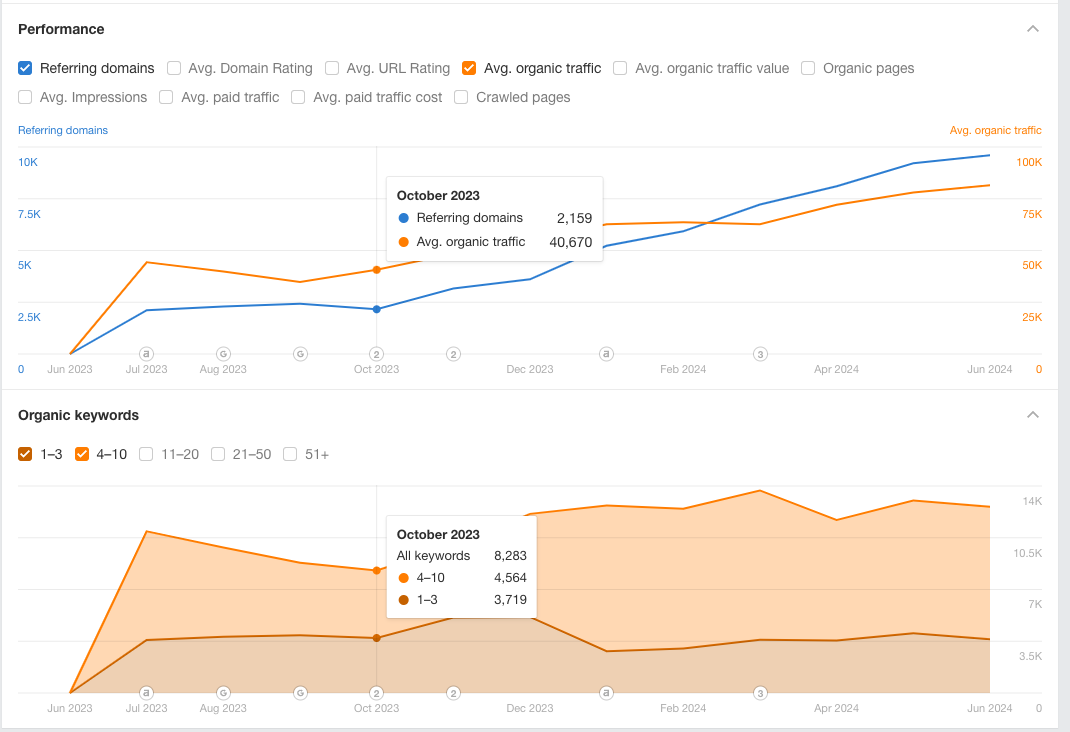
Task: Click the blue Referring domains point at October 2023
Action: pyautogui.click(x=377, y=310)
